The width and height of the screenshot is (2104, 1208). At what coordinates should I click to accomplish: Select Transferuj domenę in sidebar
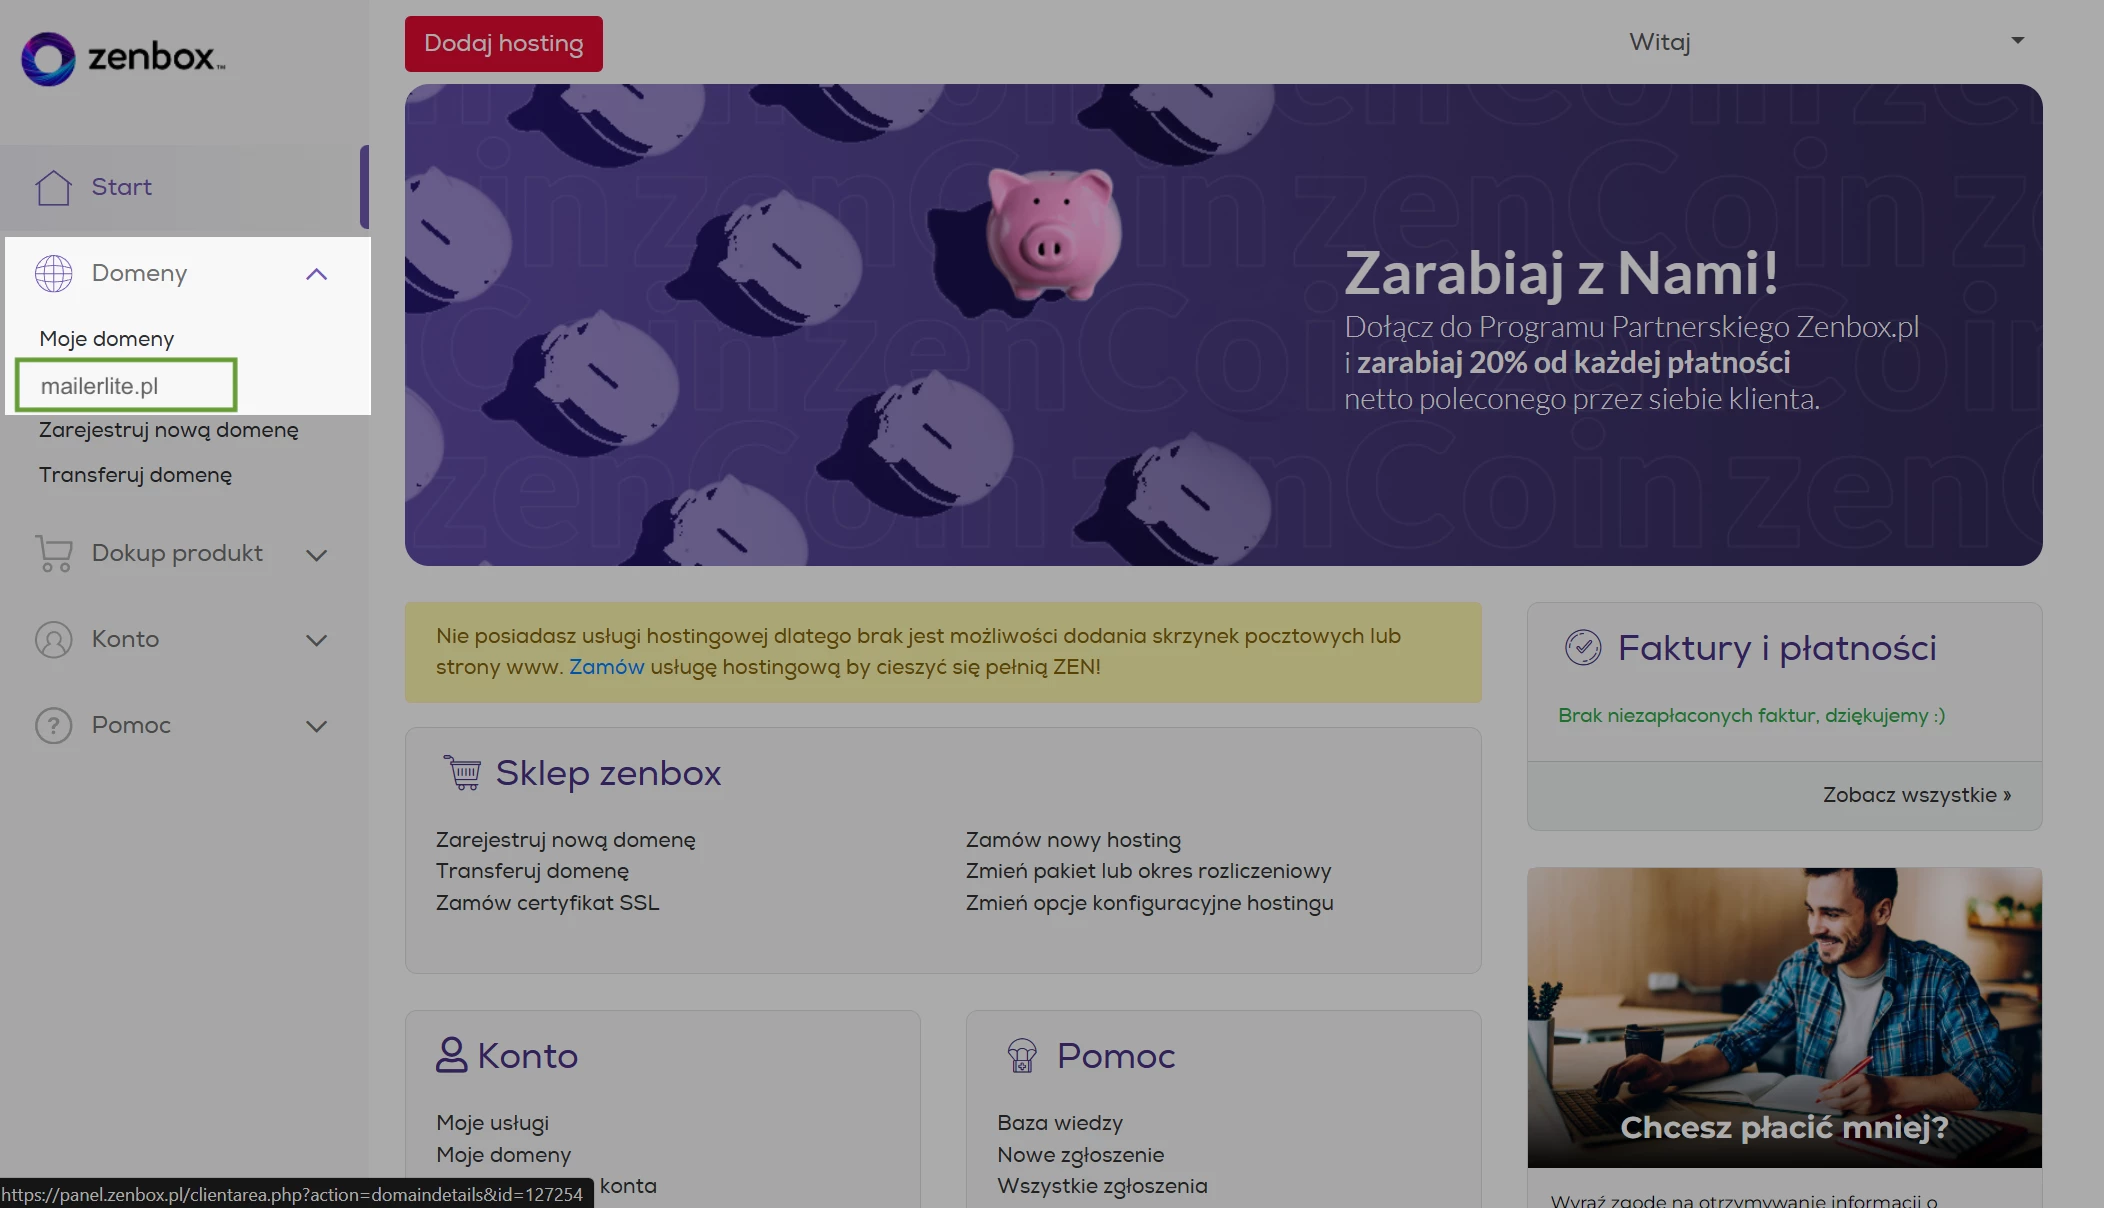pyautogui.click(x=135, y=475)
